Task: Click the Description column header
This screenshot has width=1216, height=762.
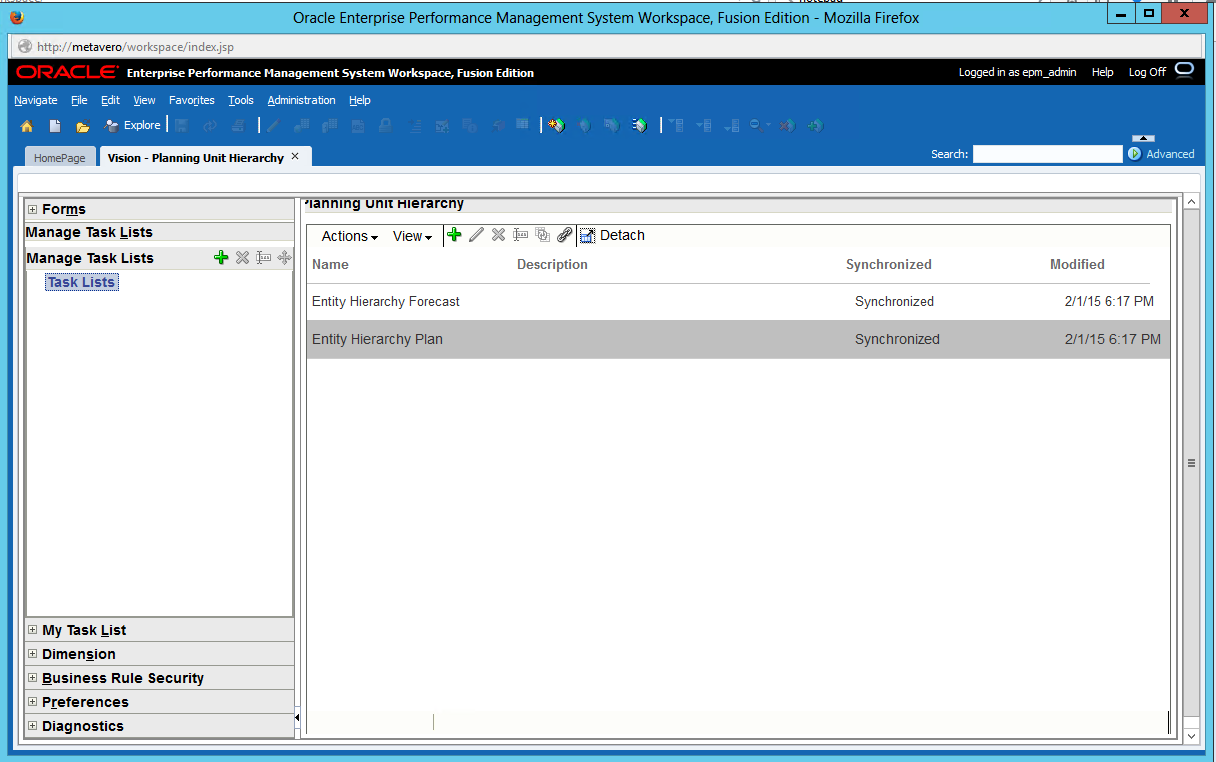Action: pyautogui.click(x=552, y=264)
